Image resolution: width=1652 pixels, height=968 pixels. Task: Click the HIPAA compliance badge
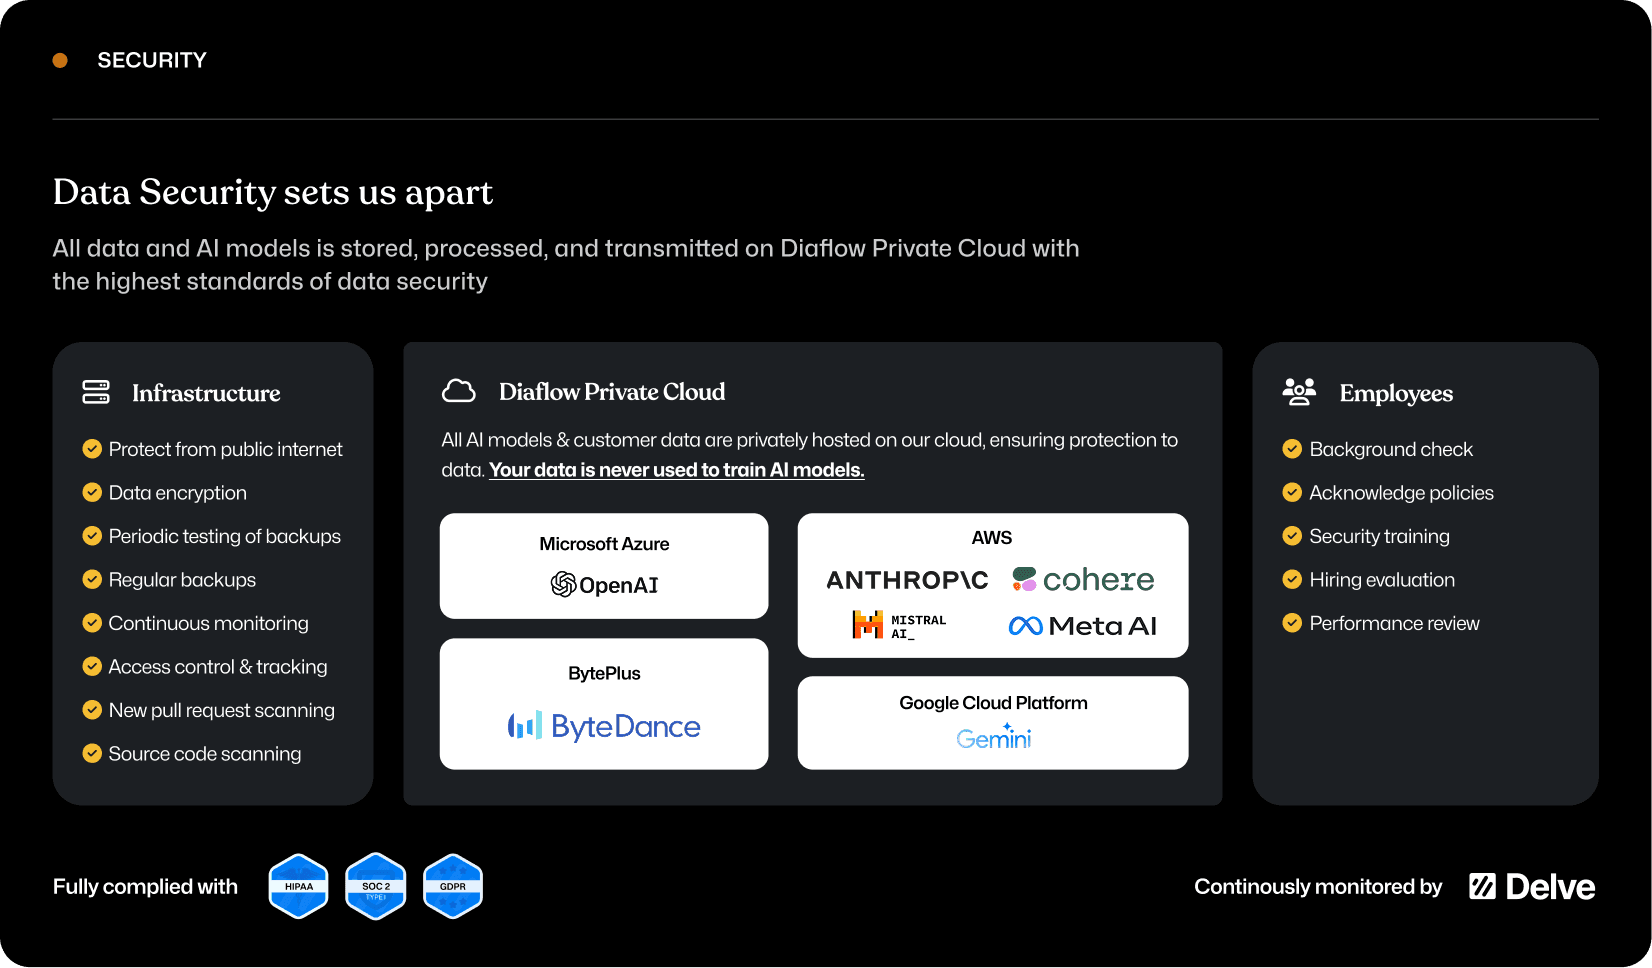[x=298, y=886]
